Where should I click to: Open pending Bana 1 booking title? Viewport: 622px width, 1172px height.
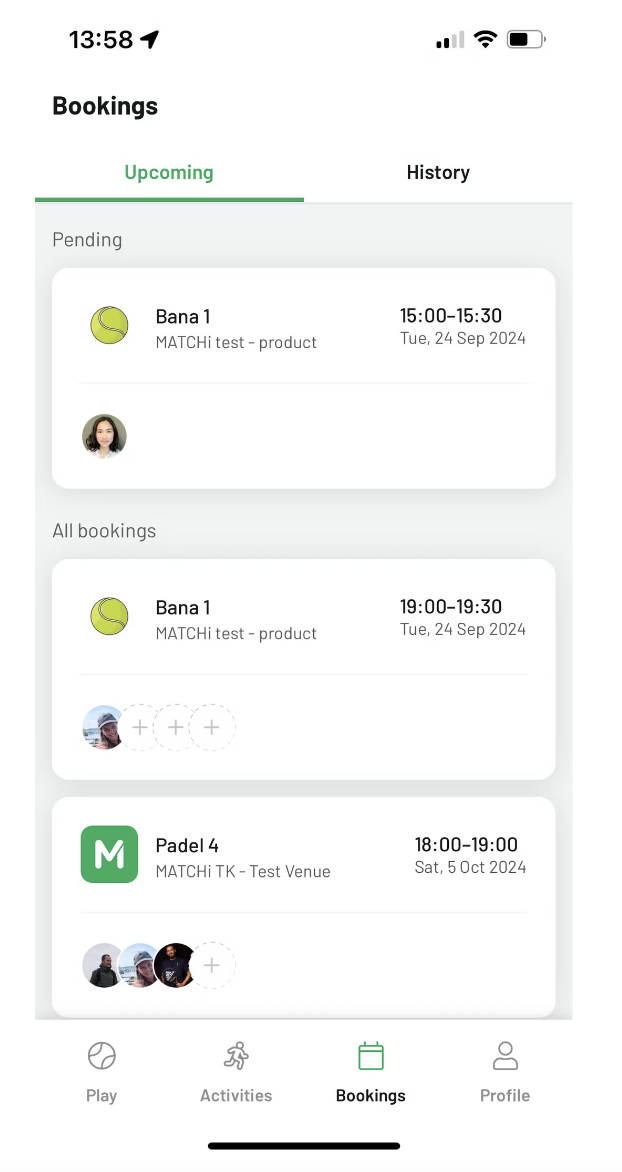click(183, 317)
